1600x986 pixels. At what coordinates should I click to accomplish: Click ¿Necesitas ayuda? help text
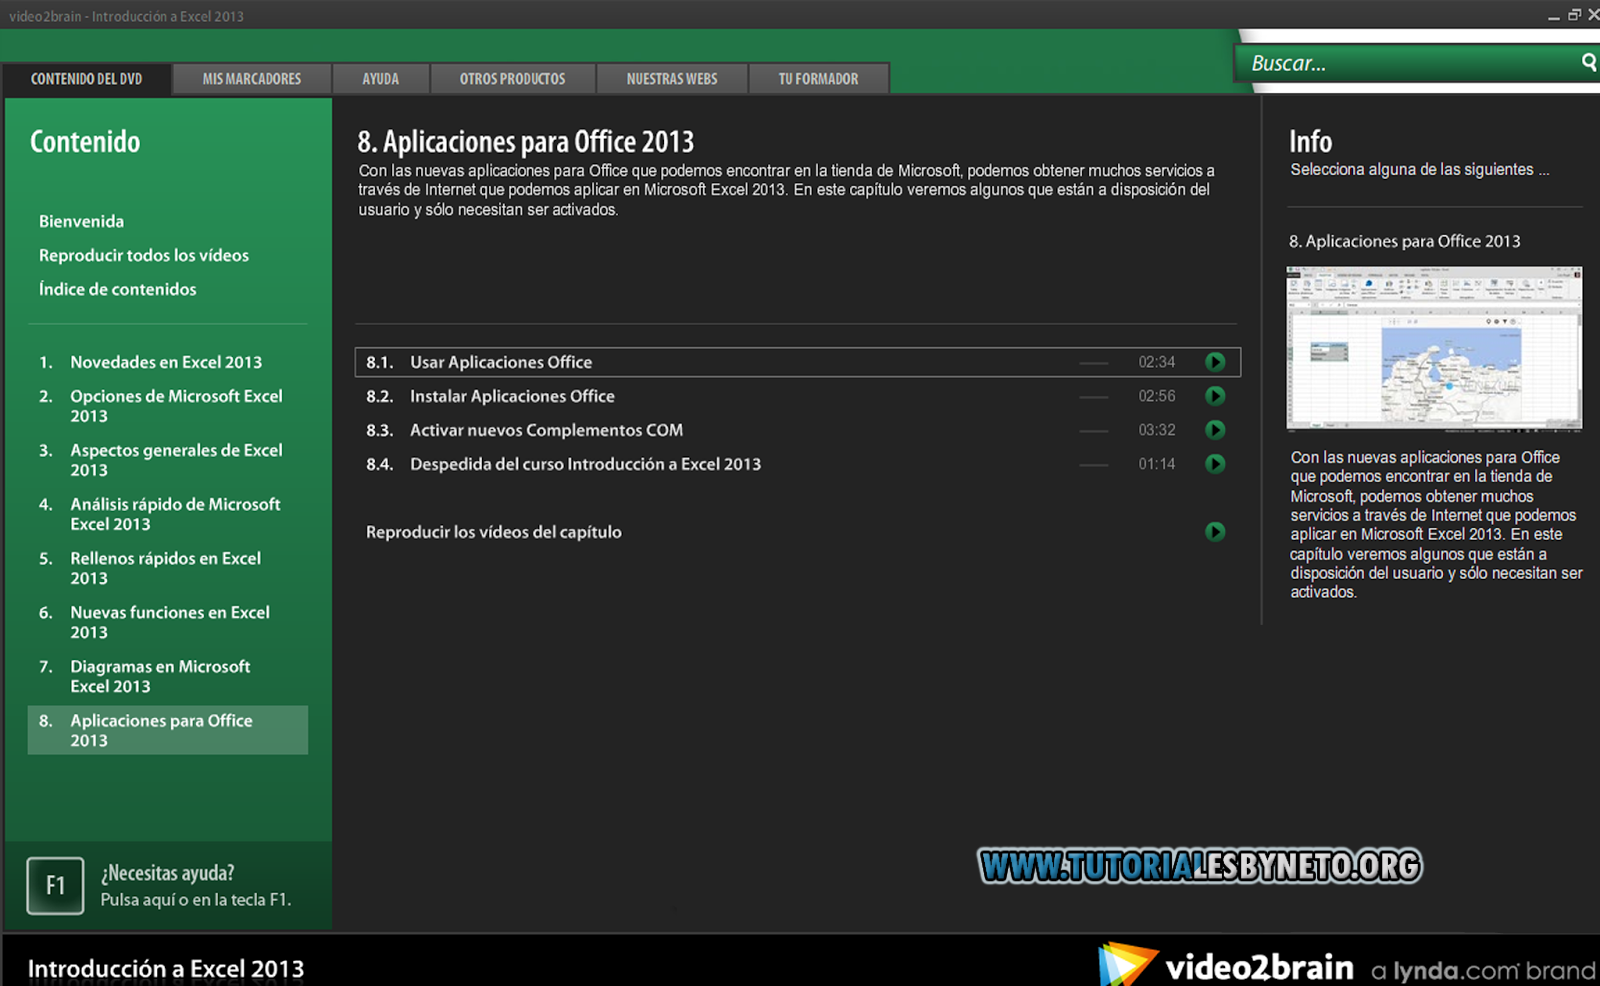click(167, 873)
